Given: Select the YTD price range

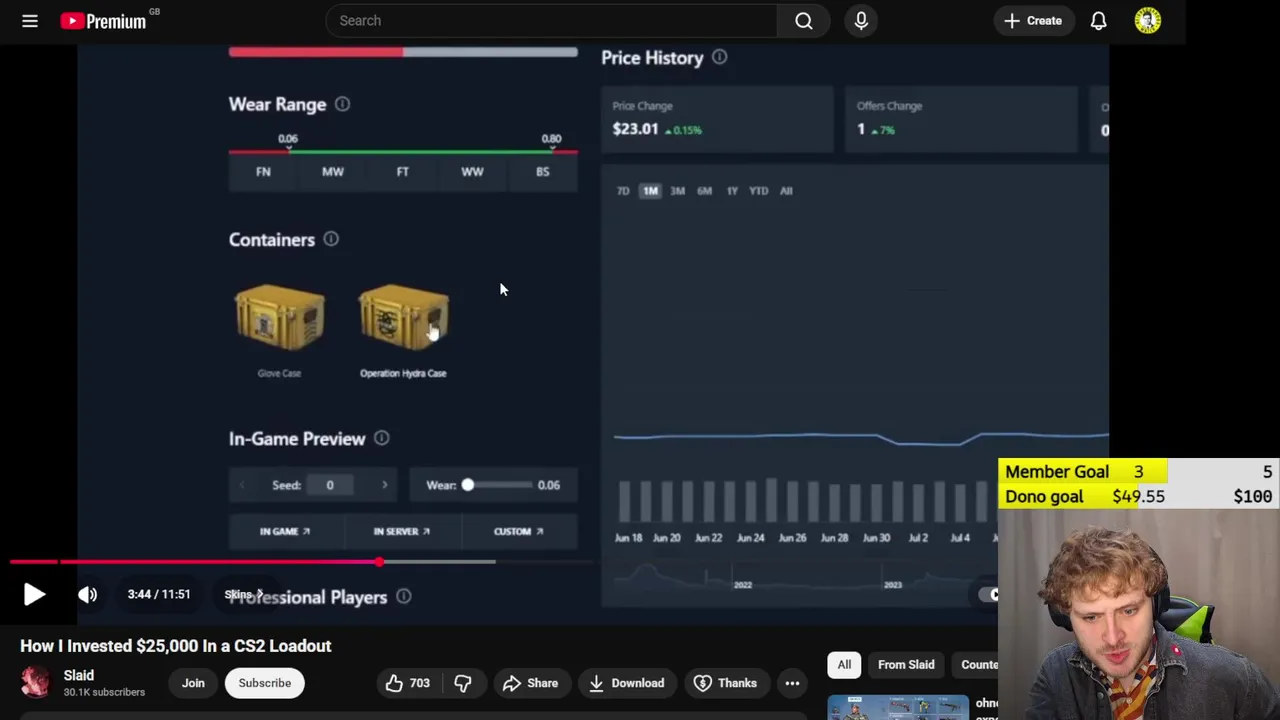Looking at the screenshot, I should coord(759,191).
